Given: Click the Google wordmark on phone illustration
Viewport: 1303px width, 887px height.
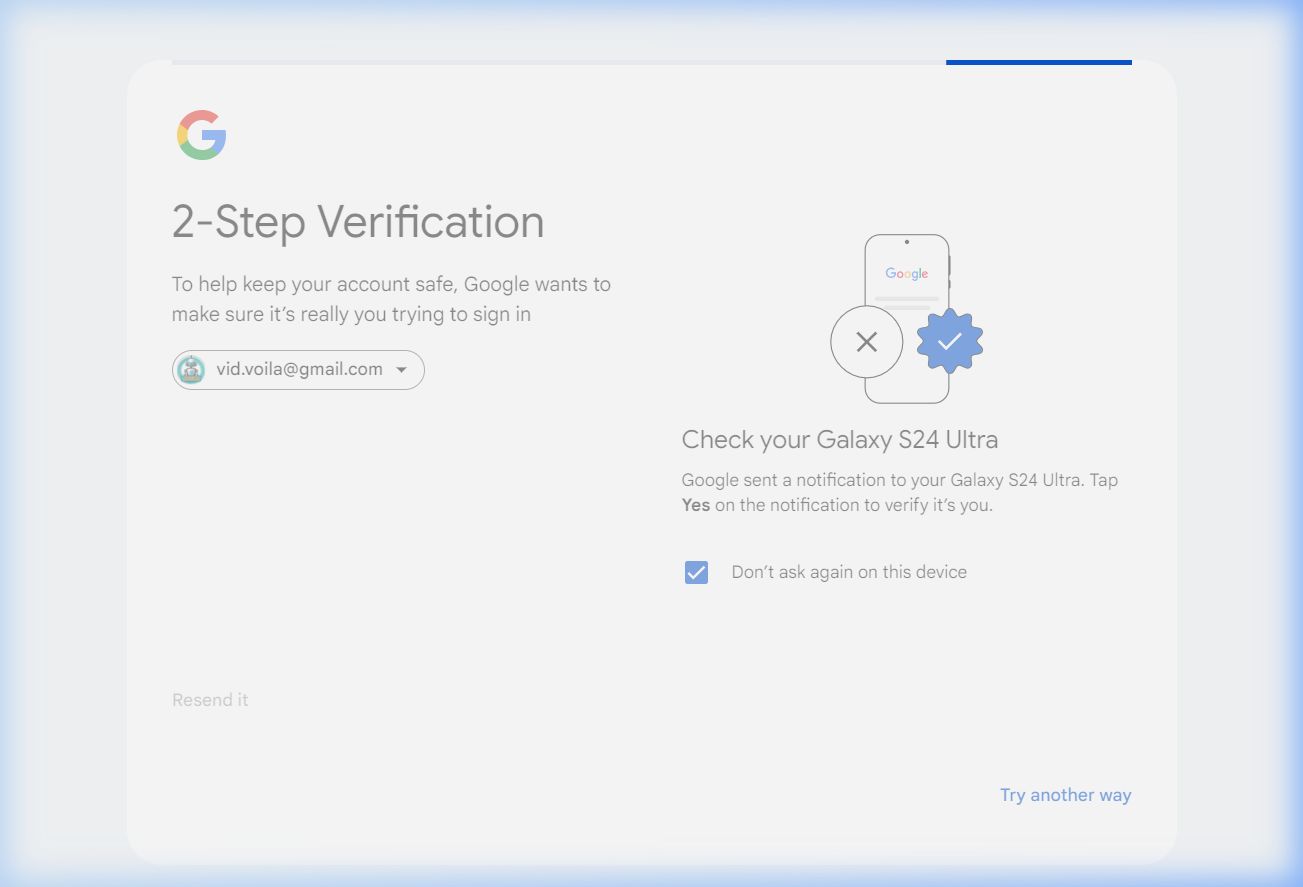Looking at the screenshot, I should (x=906, y=274).
